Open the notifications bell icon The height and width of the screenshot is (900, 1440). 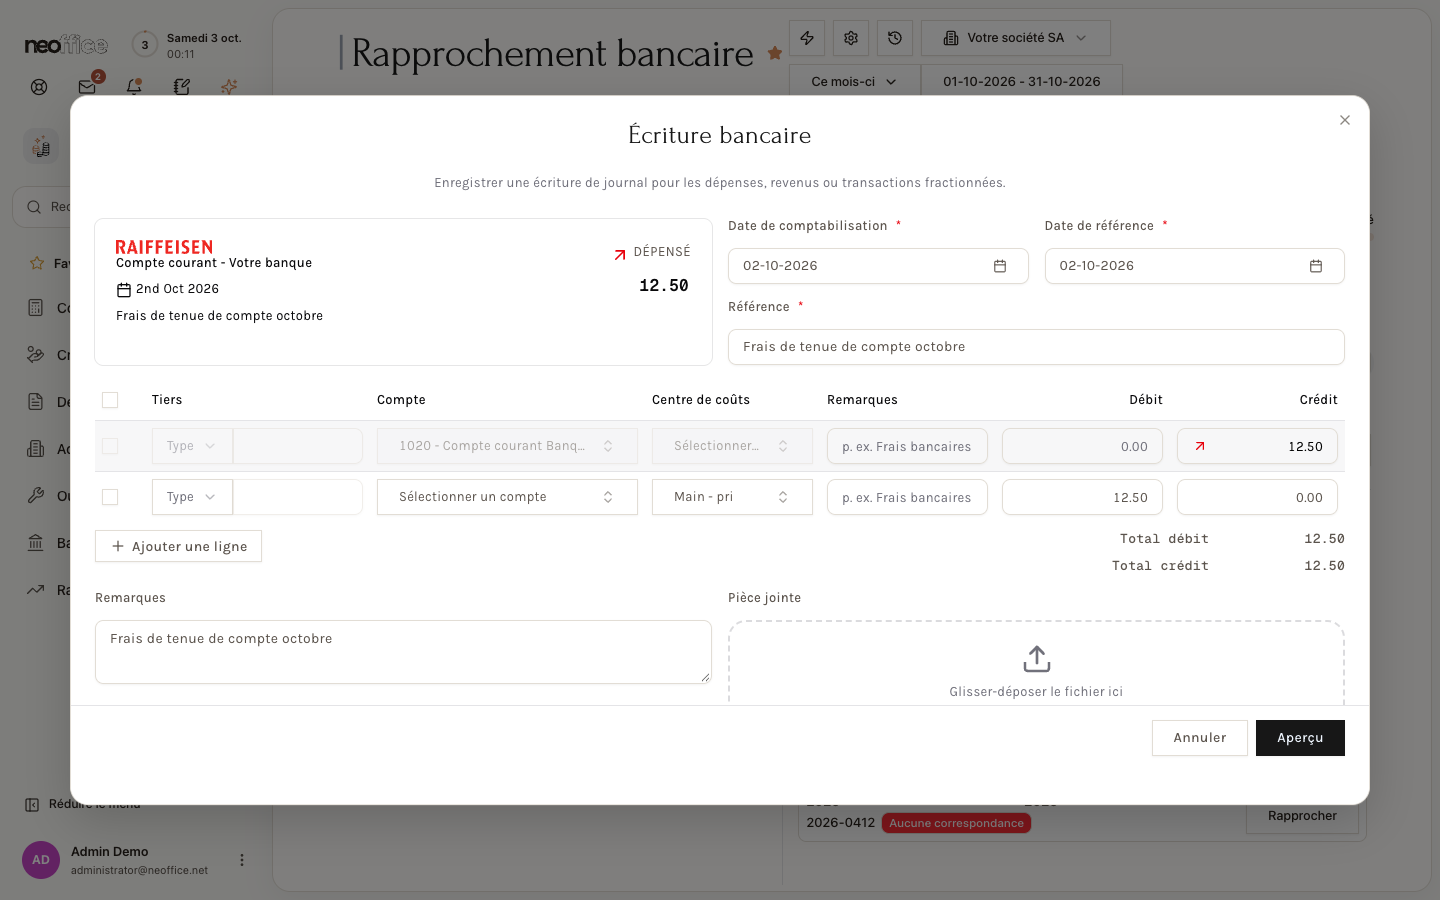[134, 87]
